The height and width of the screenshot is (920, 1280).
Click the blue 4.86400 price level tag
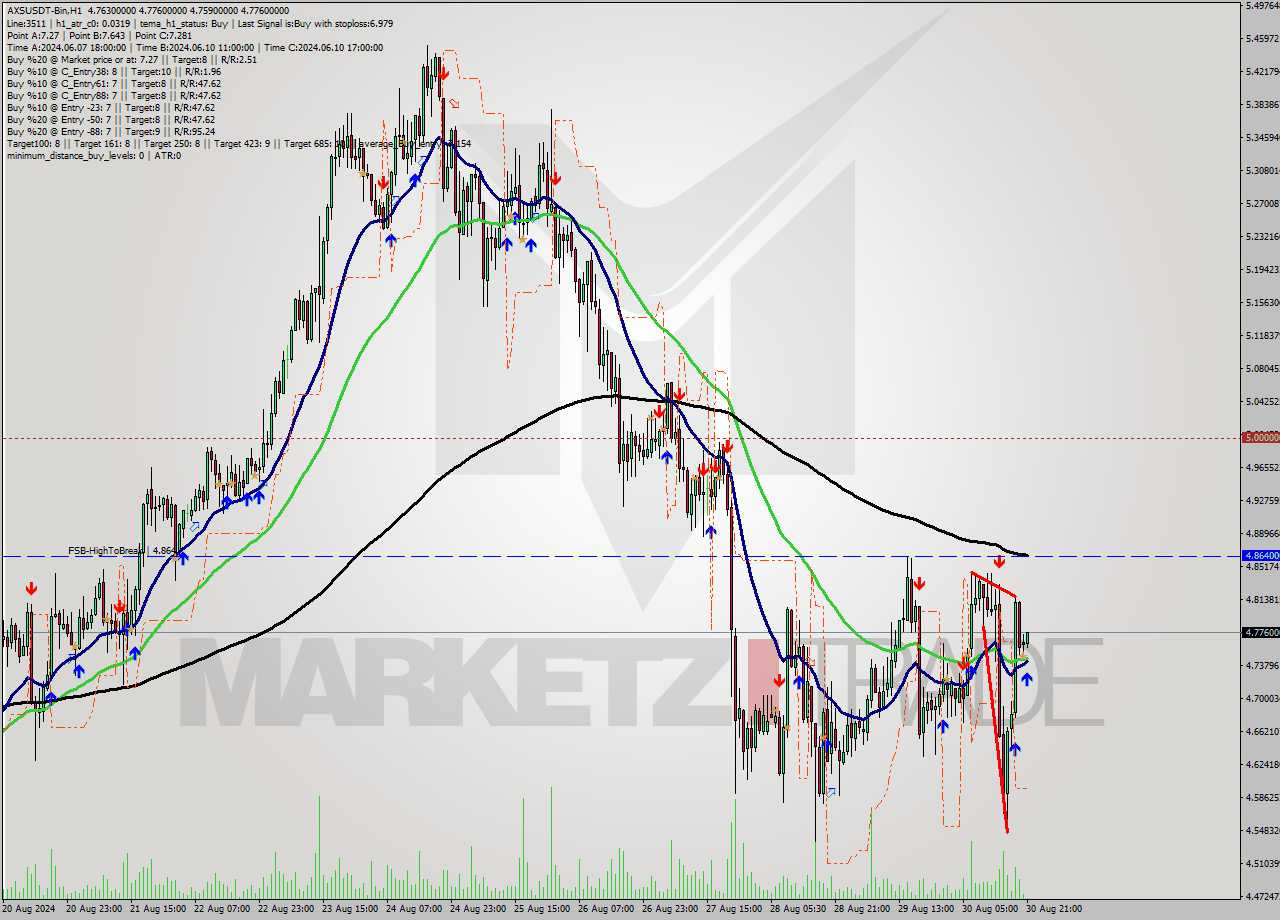[1260, 555]
